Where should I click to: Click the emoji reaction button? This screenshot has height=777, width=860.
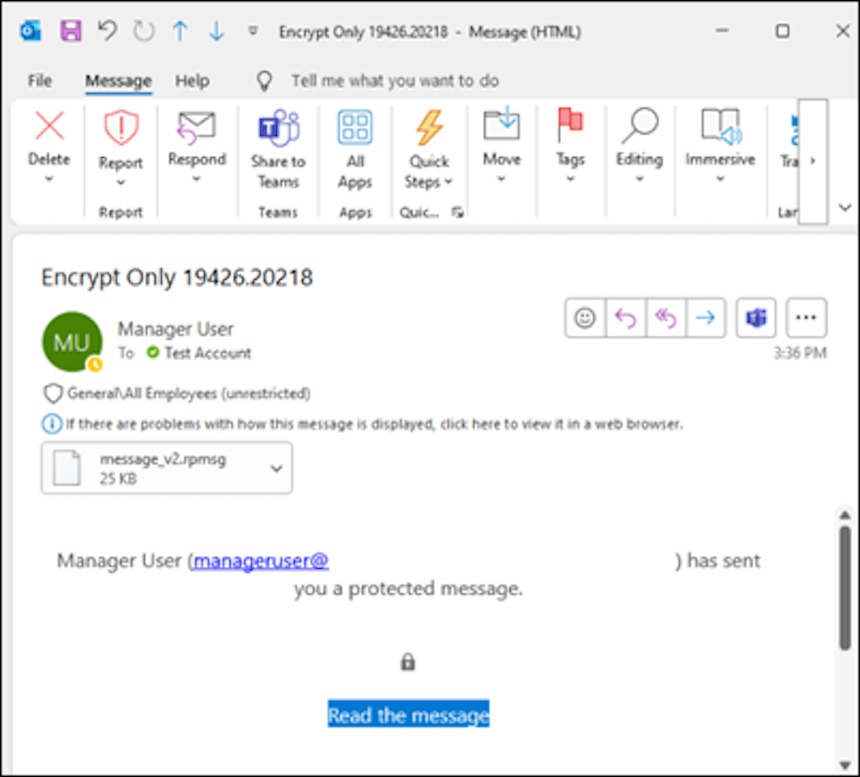(x=585, y=318)
